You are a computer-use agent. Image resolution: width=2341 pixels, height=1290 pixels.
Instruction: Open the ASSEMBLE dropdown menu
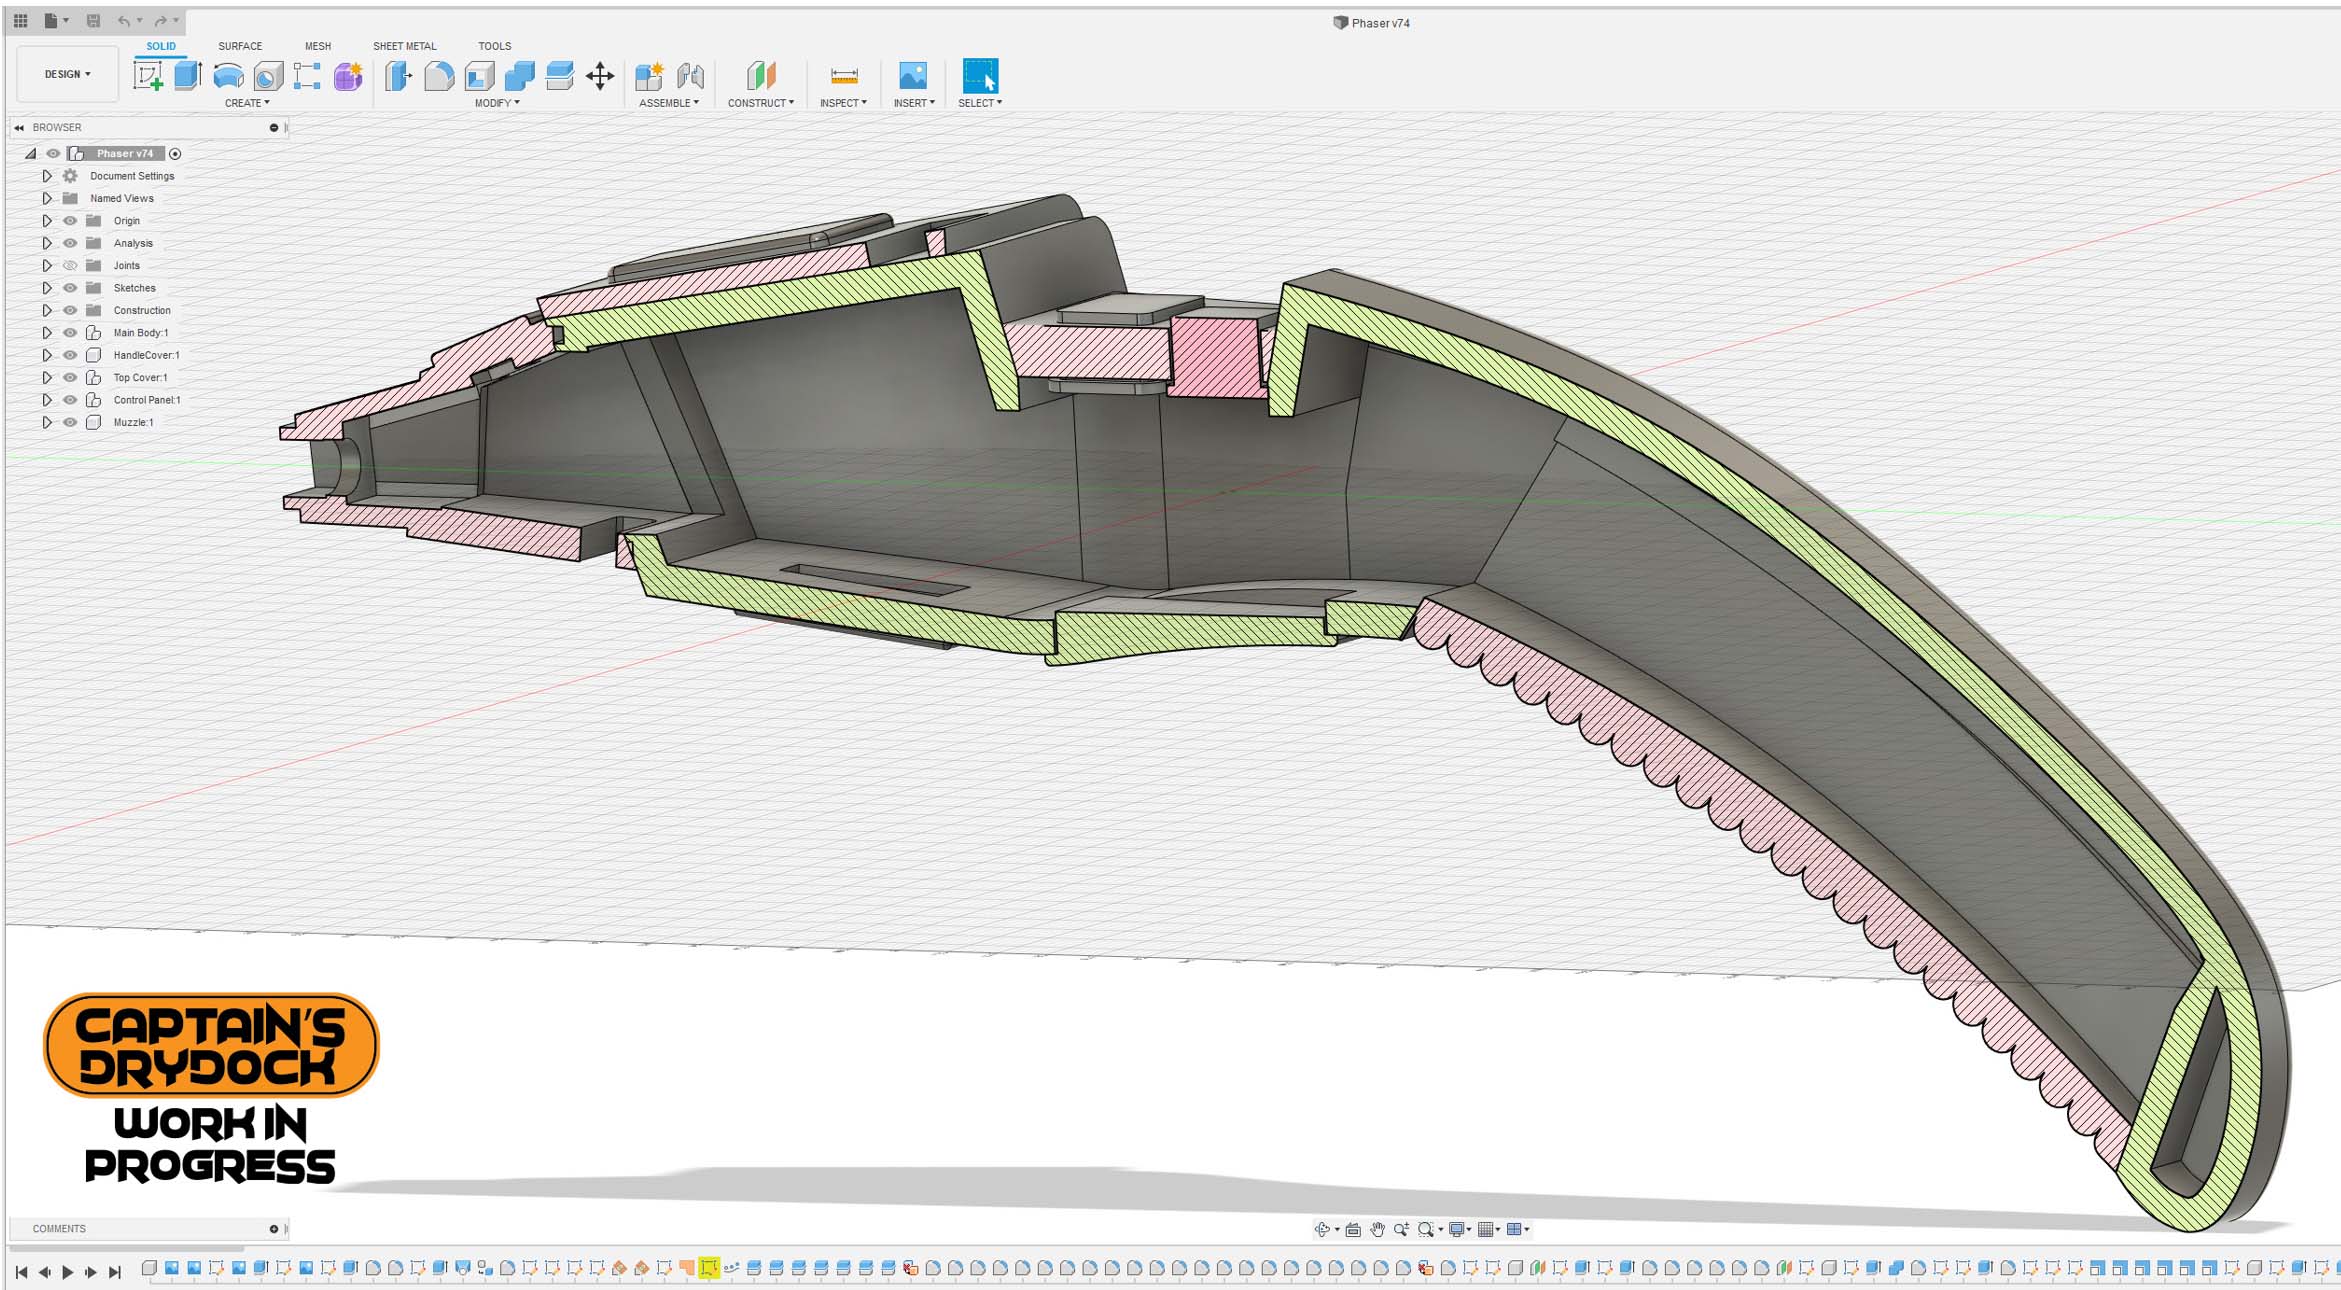click(669, 103)
